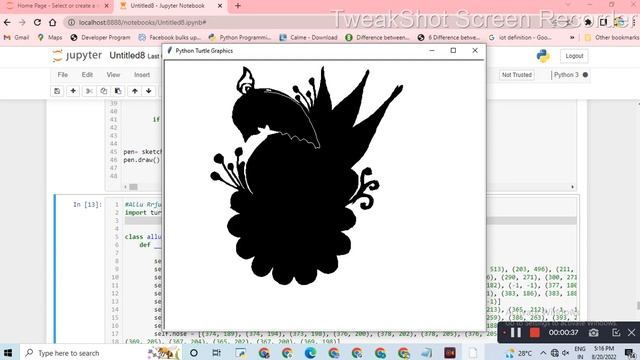Move the selected cell down
This screenshot has height=360, width=640.
(149, 91)
